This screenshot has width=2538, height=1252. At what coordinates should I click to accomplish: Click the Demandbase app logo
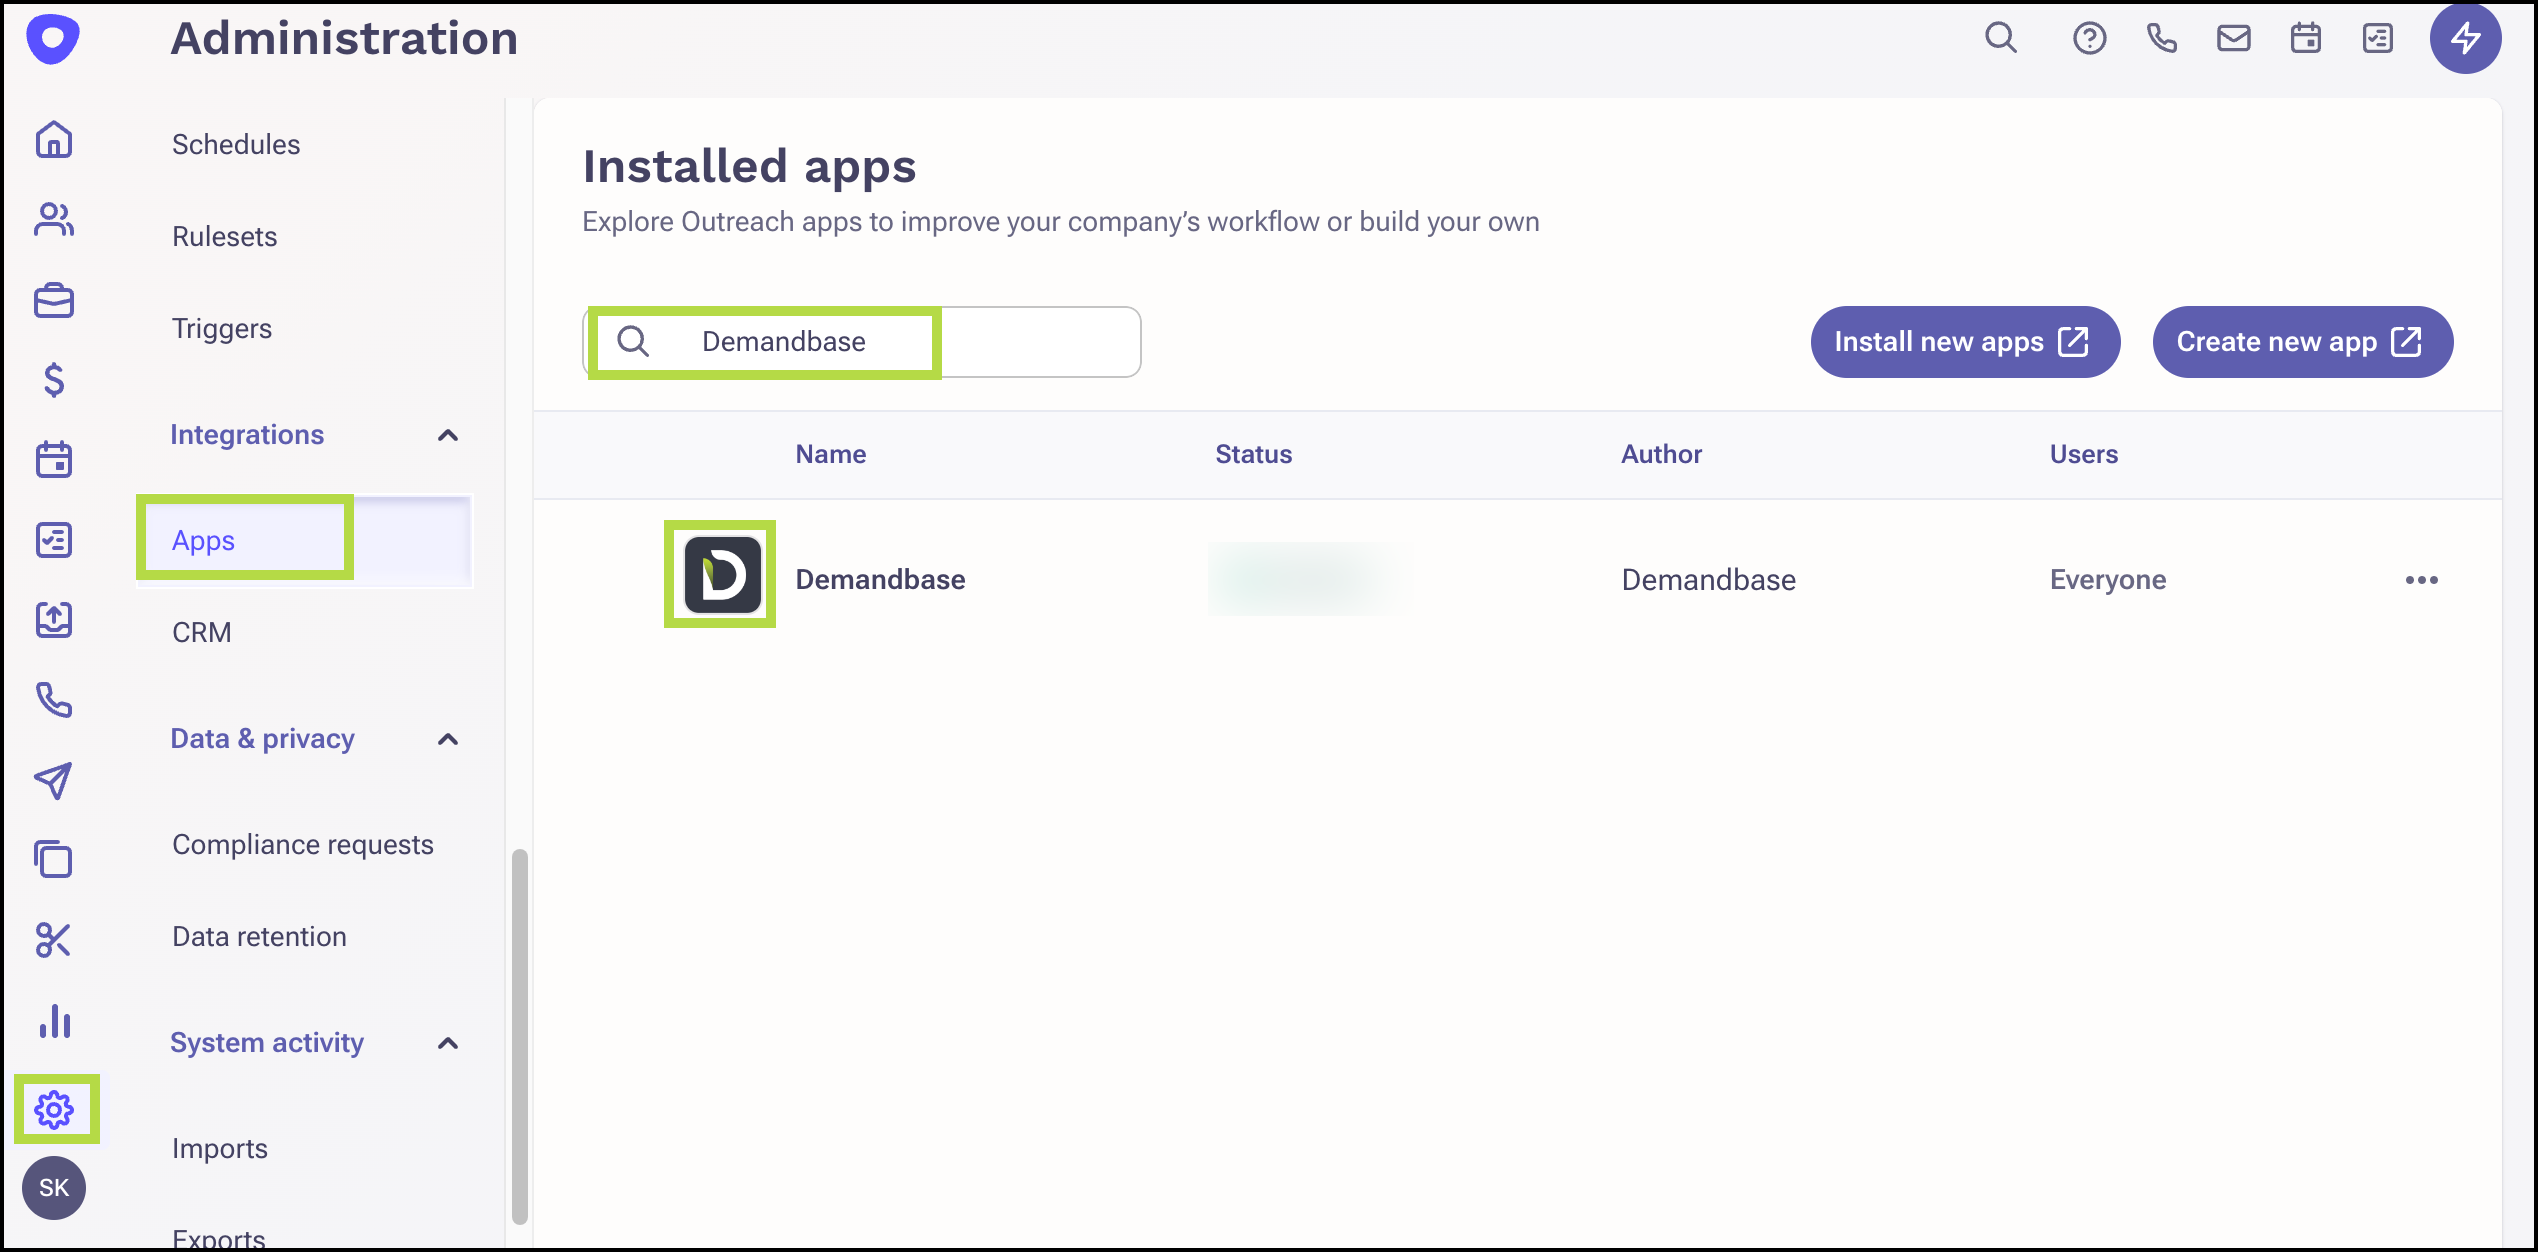point(723,575)
